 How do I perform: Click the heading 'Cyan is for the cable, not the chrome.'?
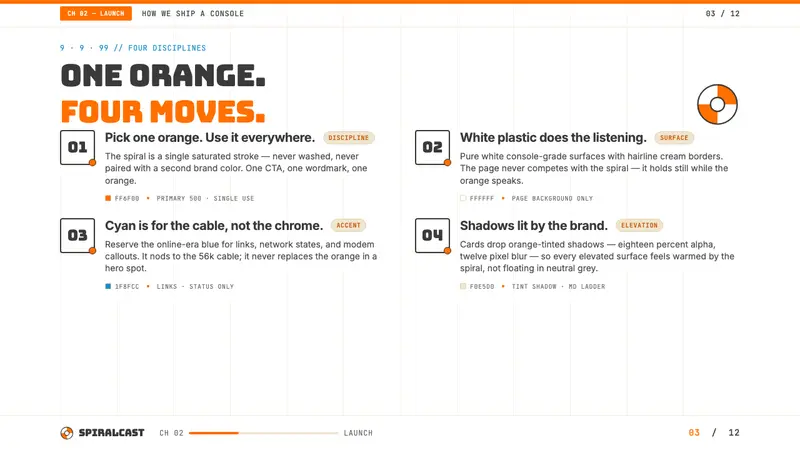coord(214,226)
